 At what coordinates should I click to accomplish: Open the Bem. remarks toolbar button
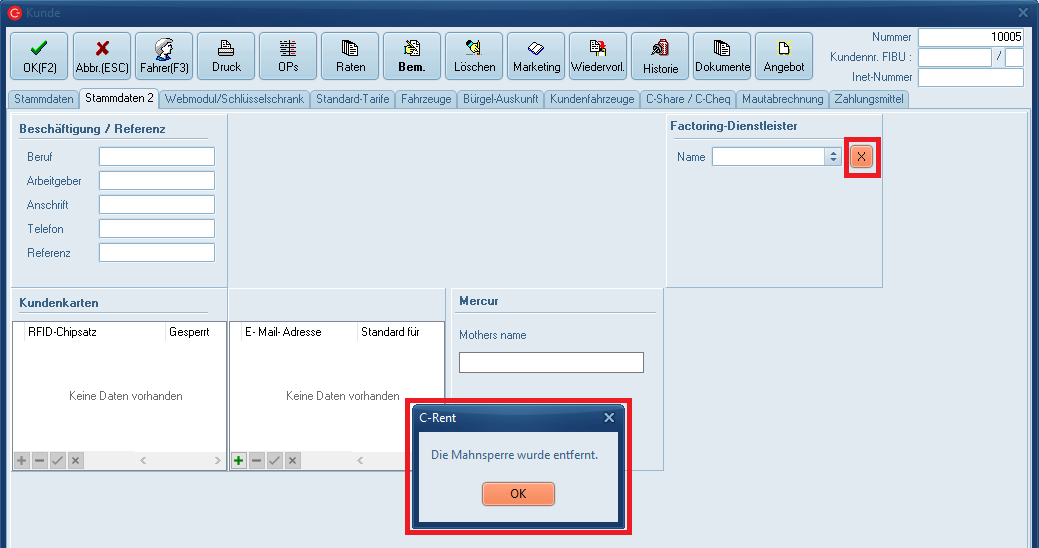click(412, 56)
